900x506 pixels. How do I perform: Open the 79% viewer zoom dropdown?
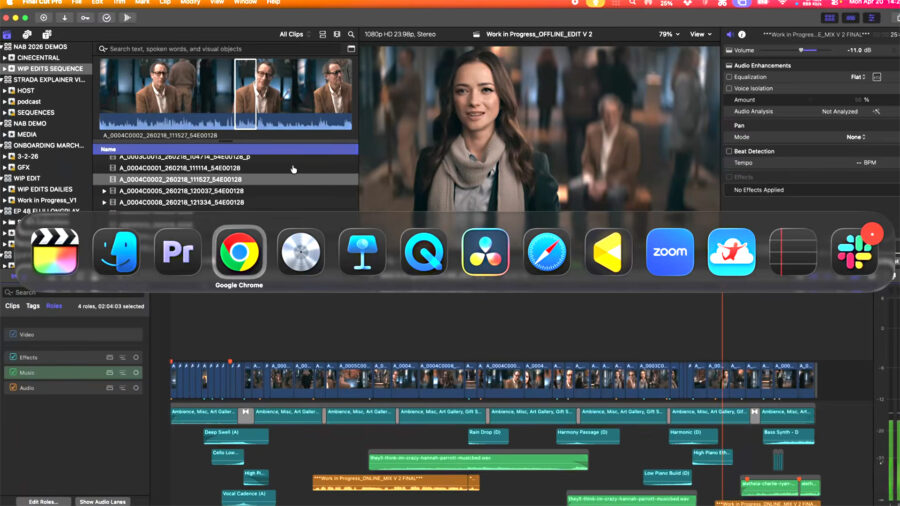coord(669,34)
